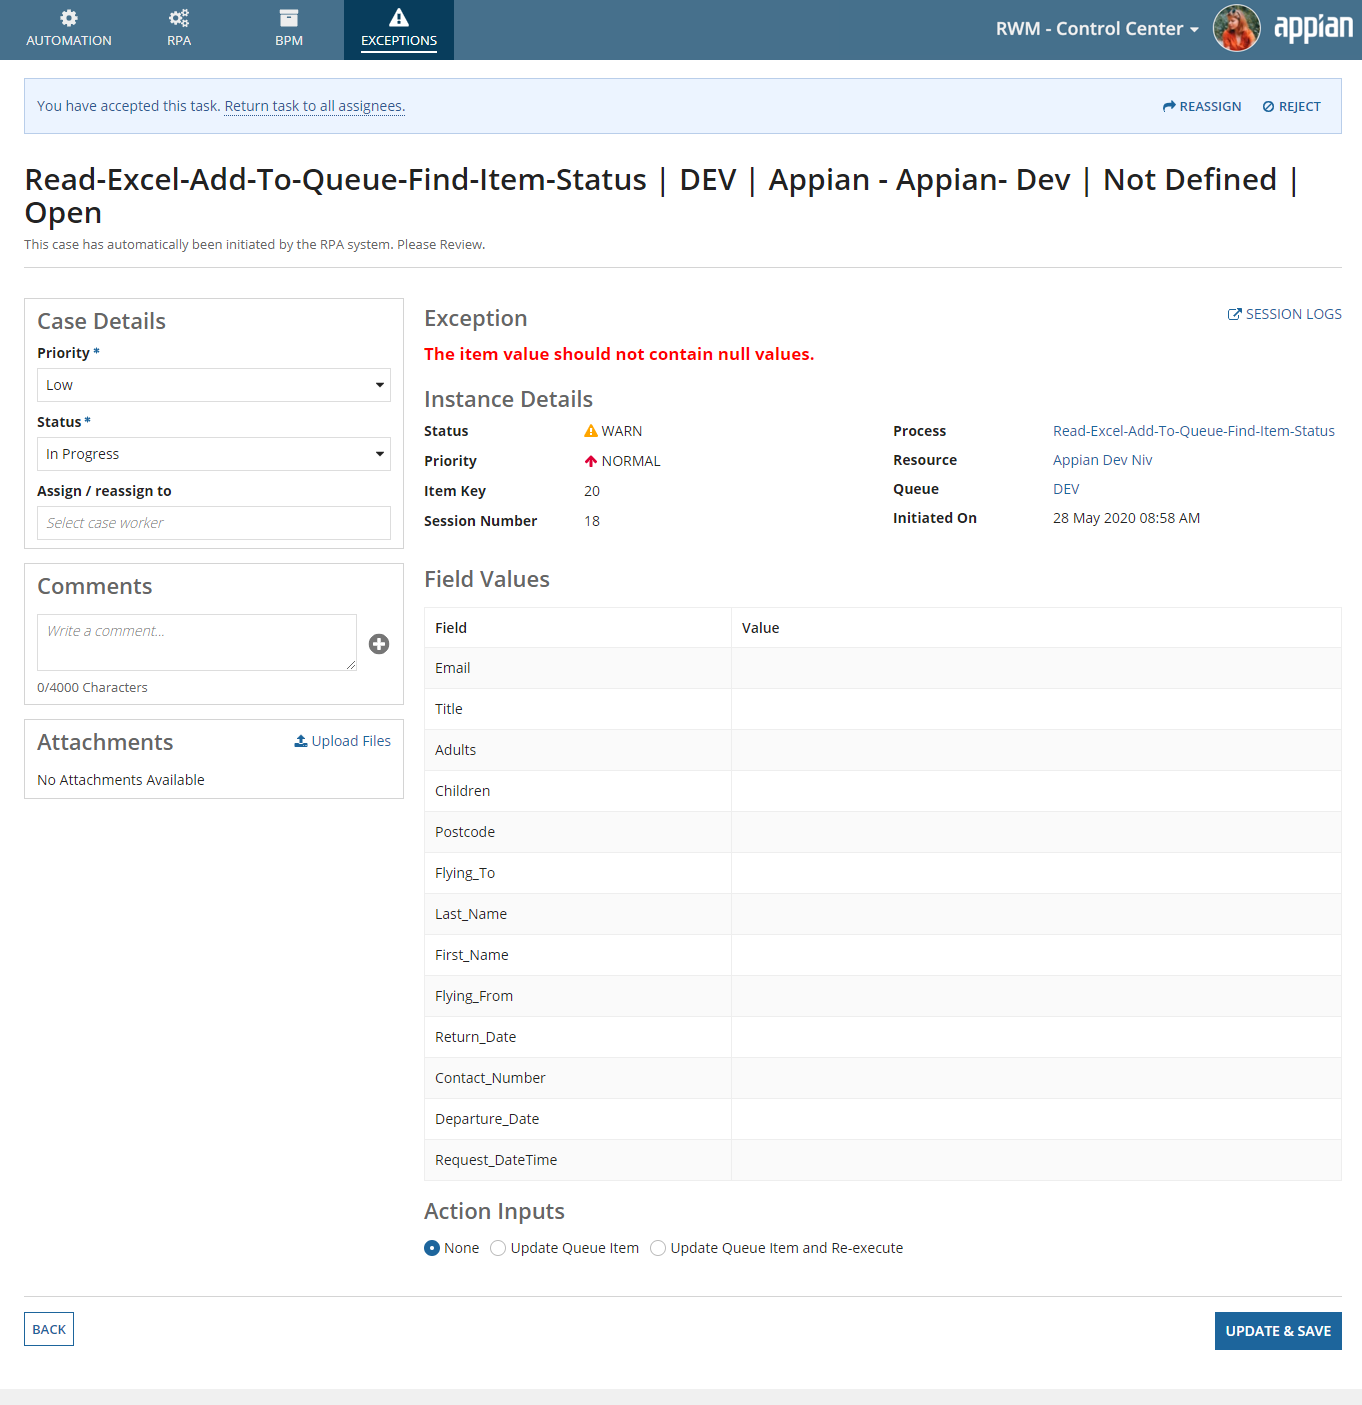Click the No Attachments Available text
The image size is (1362, 1405).
(121, 780)
